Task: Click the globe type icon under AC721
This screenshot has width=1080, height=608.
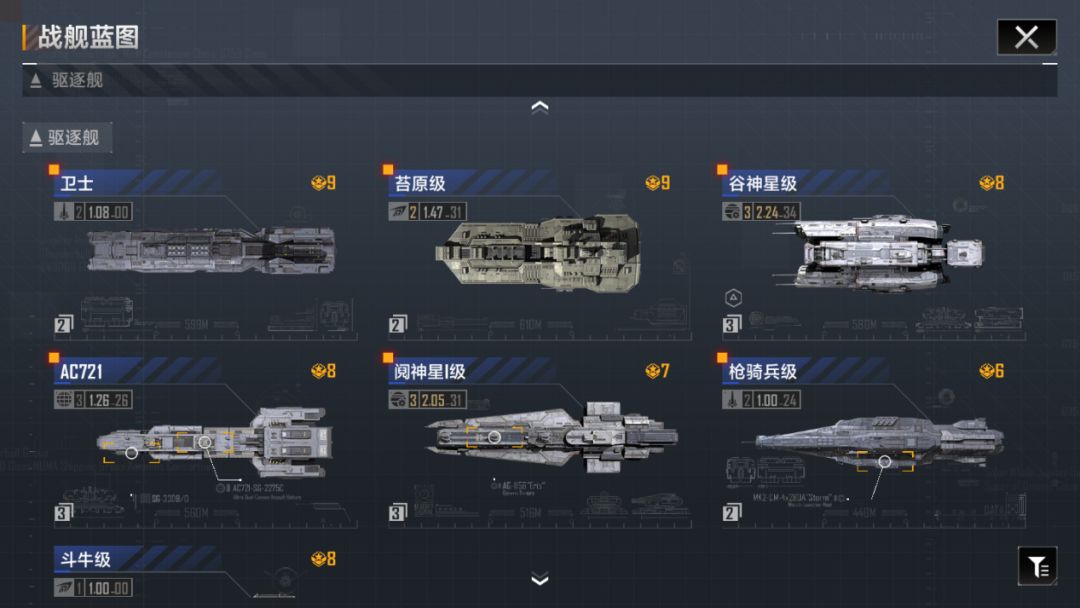Action: (63, 400)
